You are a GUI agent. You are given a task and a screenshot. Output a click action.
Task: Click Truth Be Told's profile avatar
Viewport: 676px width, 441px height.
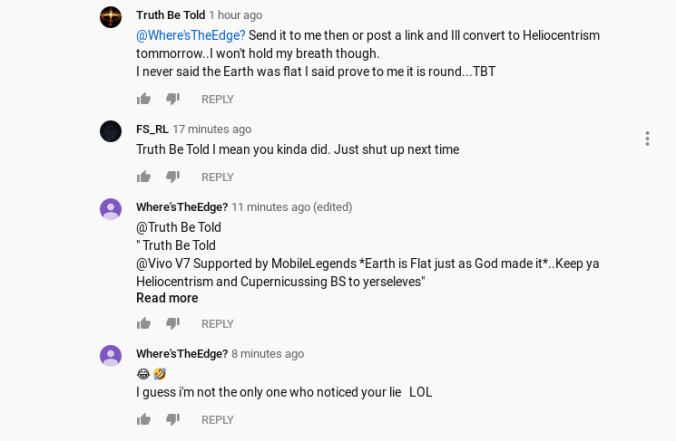pyautogui.click(x=111, y=17)
